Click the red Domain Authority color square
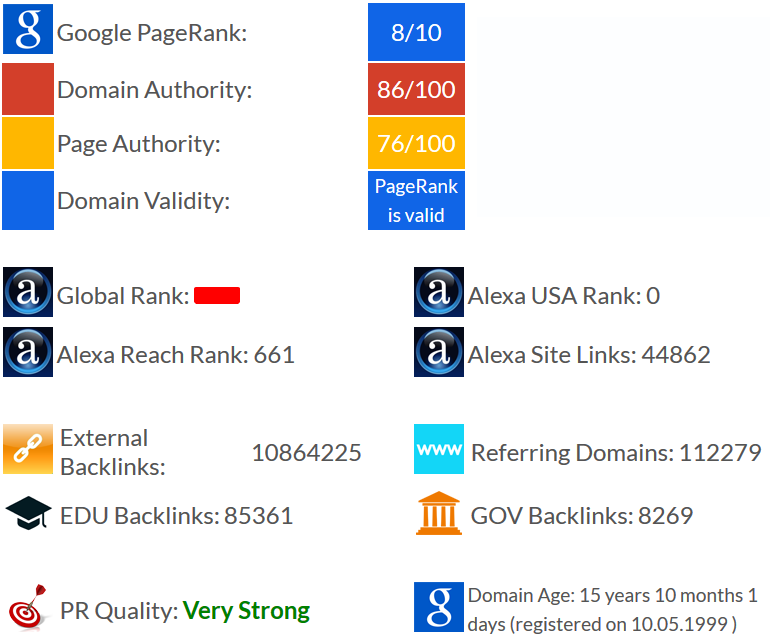This screenshot has height=642, width=770. click(28, 89)
